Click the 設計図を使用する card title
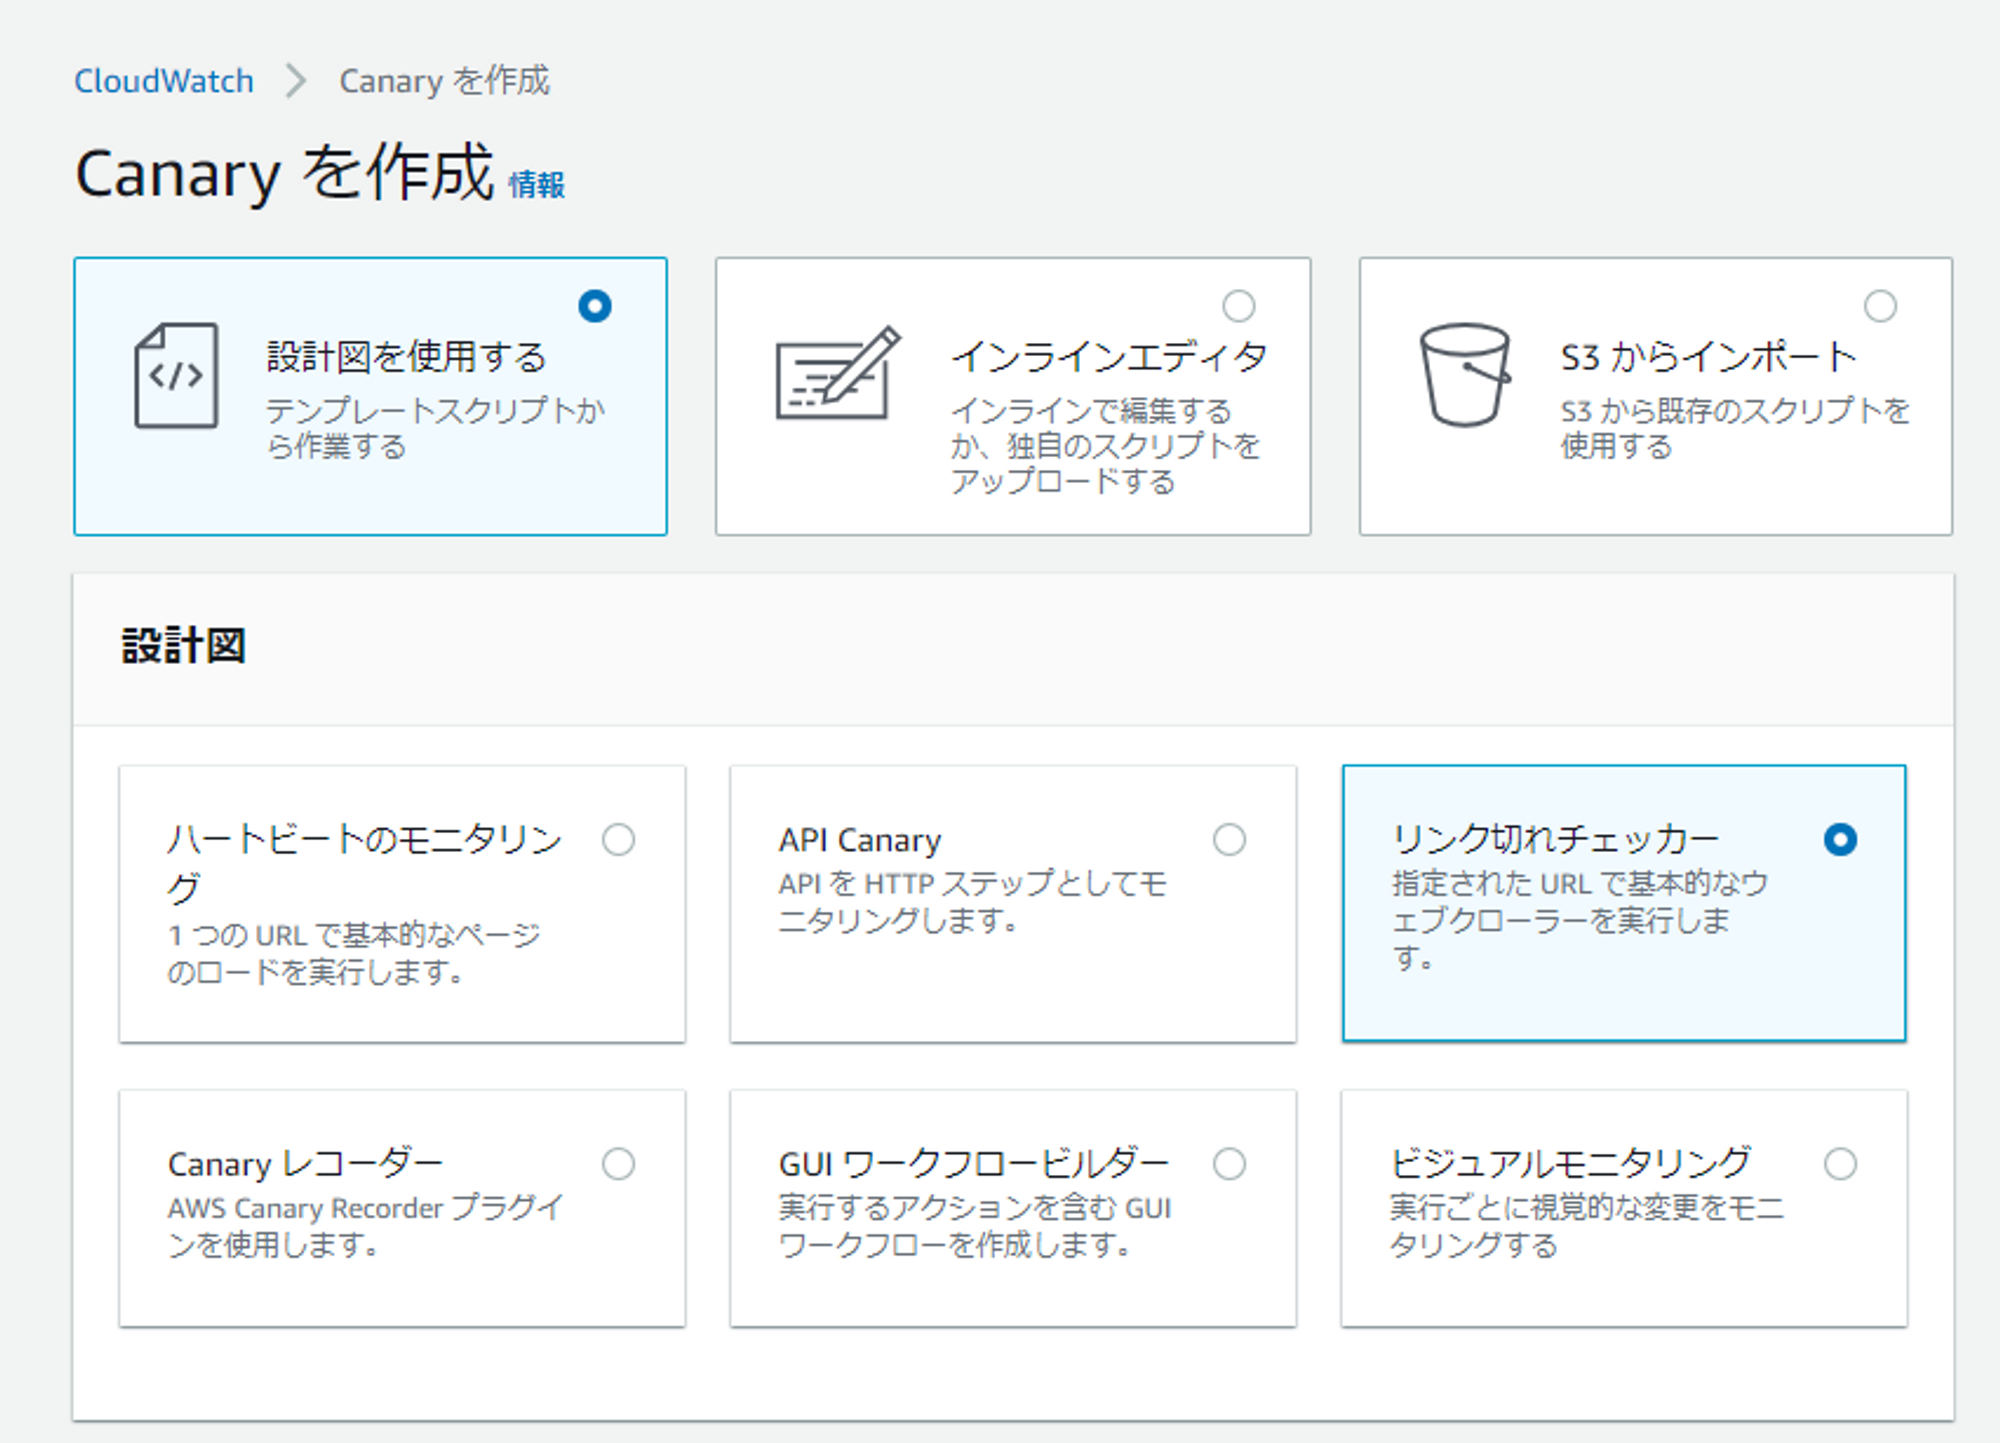Viewport: 2000px width, 1443px height. tap(407, 357)
